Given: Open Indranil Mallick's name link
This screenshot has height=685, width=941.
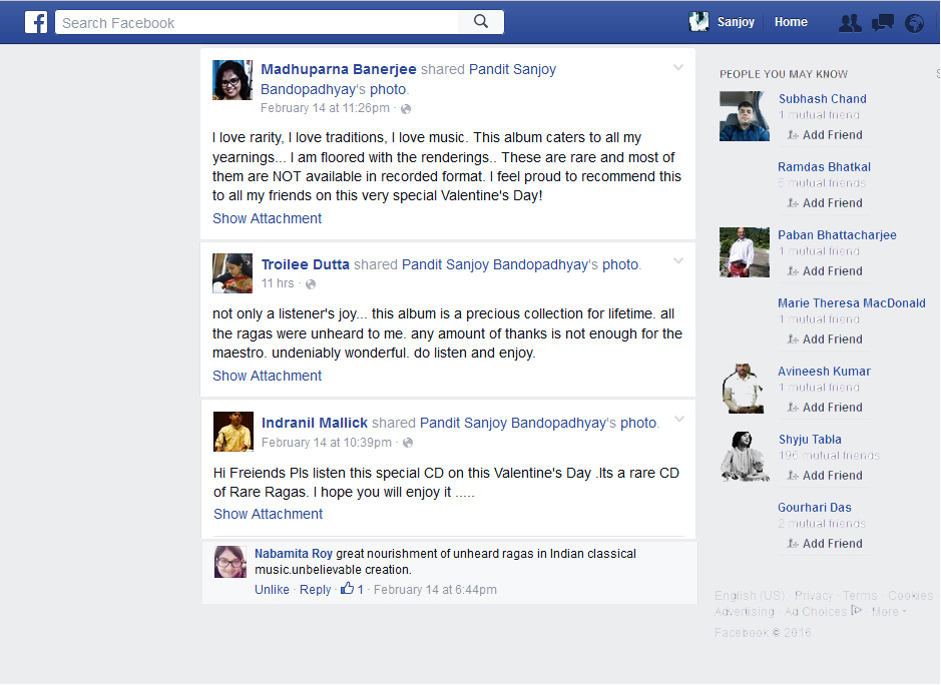Looking at the screenshot, I should pyautogui.click(x=314, y=423).
